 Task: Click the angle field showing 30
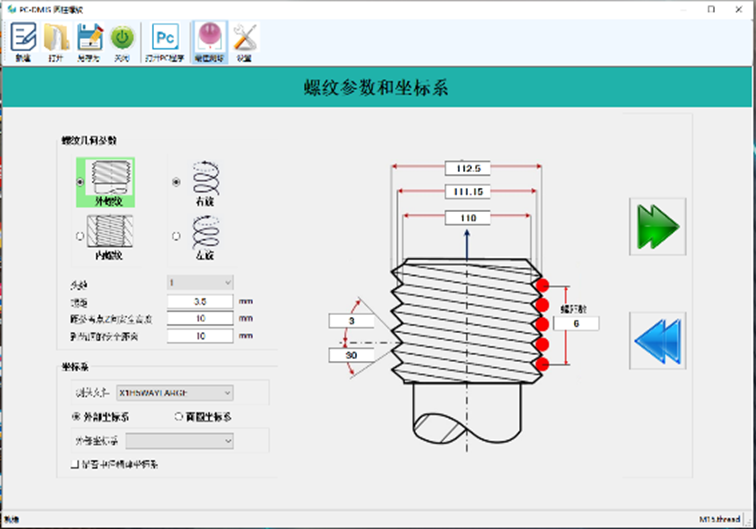[350, 355]
